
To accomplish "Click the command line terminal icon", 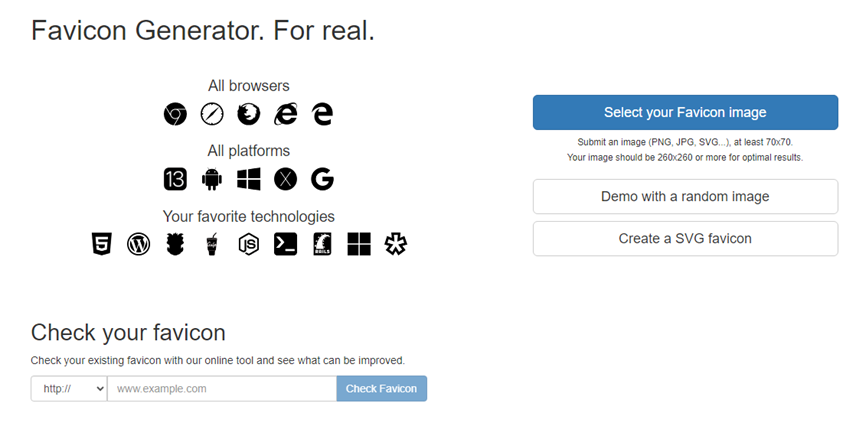I will pos(286,244).
